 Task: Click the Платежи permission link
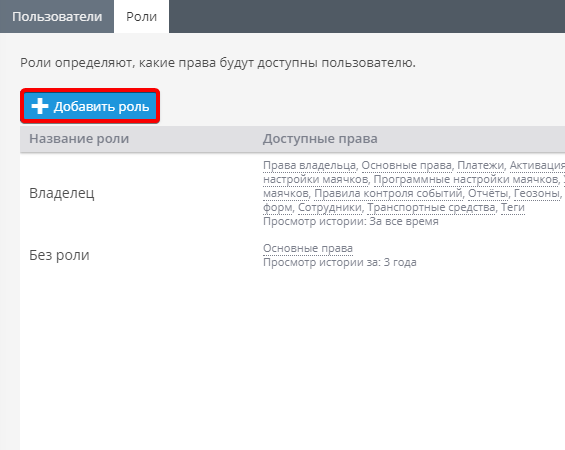tap(480, 165)
